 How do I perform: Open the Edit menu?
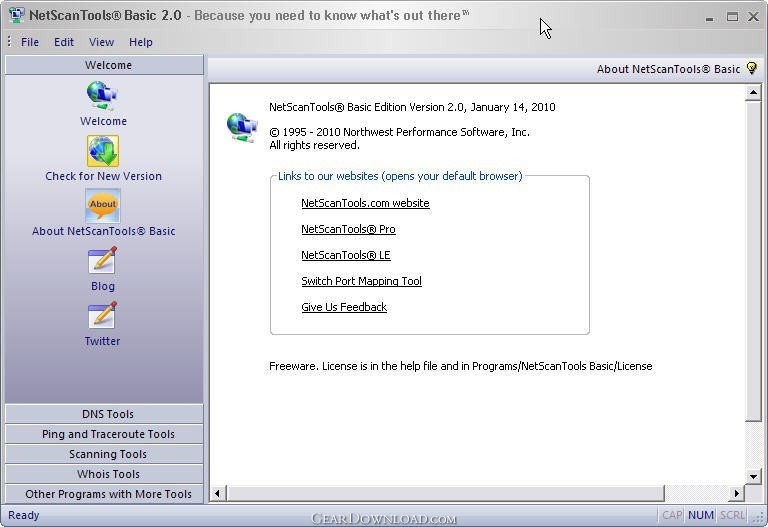[x=64, y=42]
